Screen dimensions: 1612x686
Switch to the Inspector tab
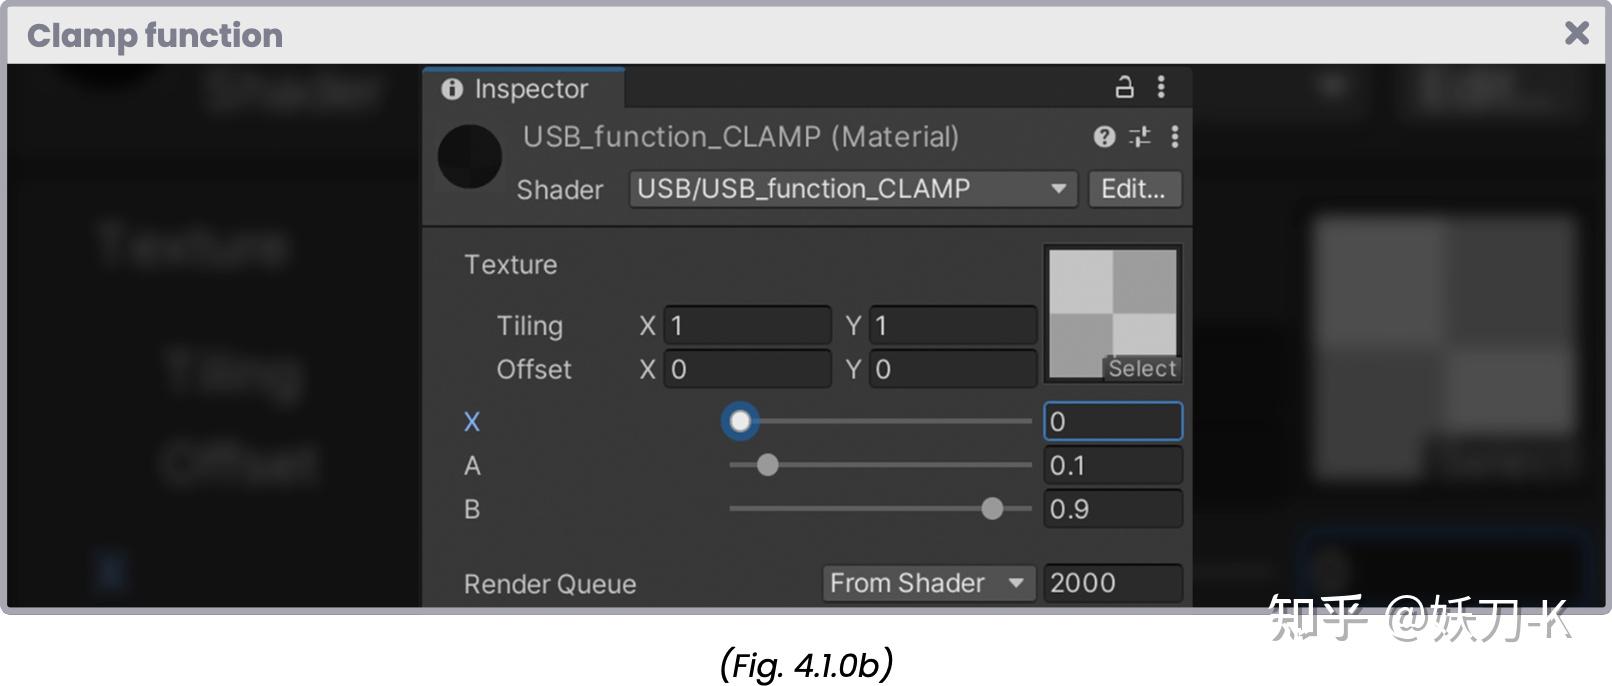coord(531,89)
